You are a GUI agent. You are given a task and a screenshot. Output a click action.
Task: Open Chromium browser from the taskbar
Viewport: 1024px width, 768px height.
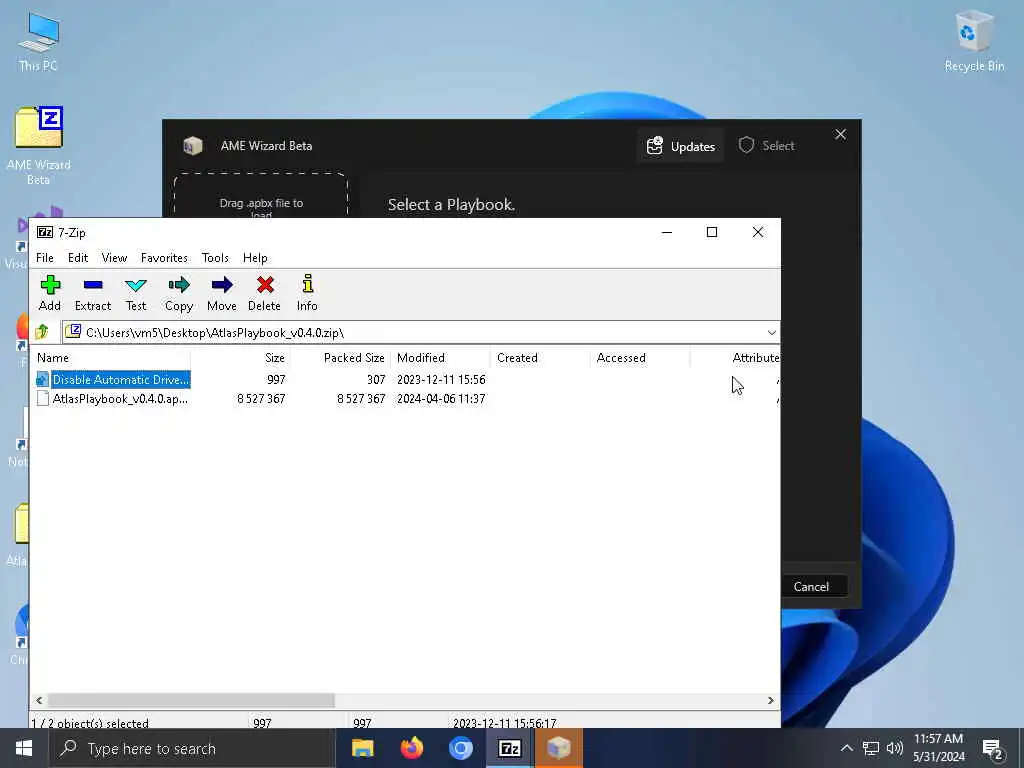[x=460, y=748]
